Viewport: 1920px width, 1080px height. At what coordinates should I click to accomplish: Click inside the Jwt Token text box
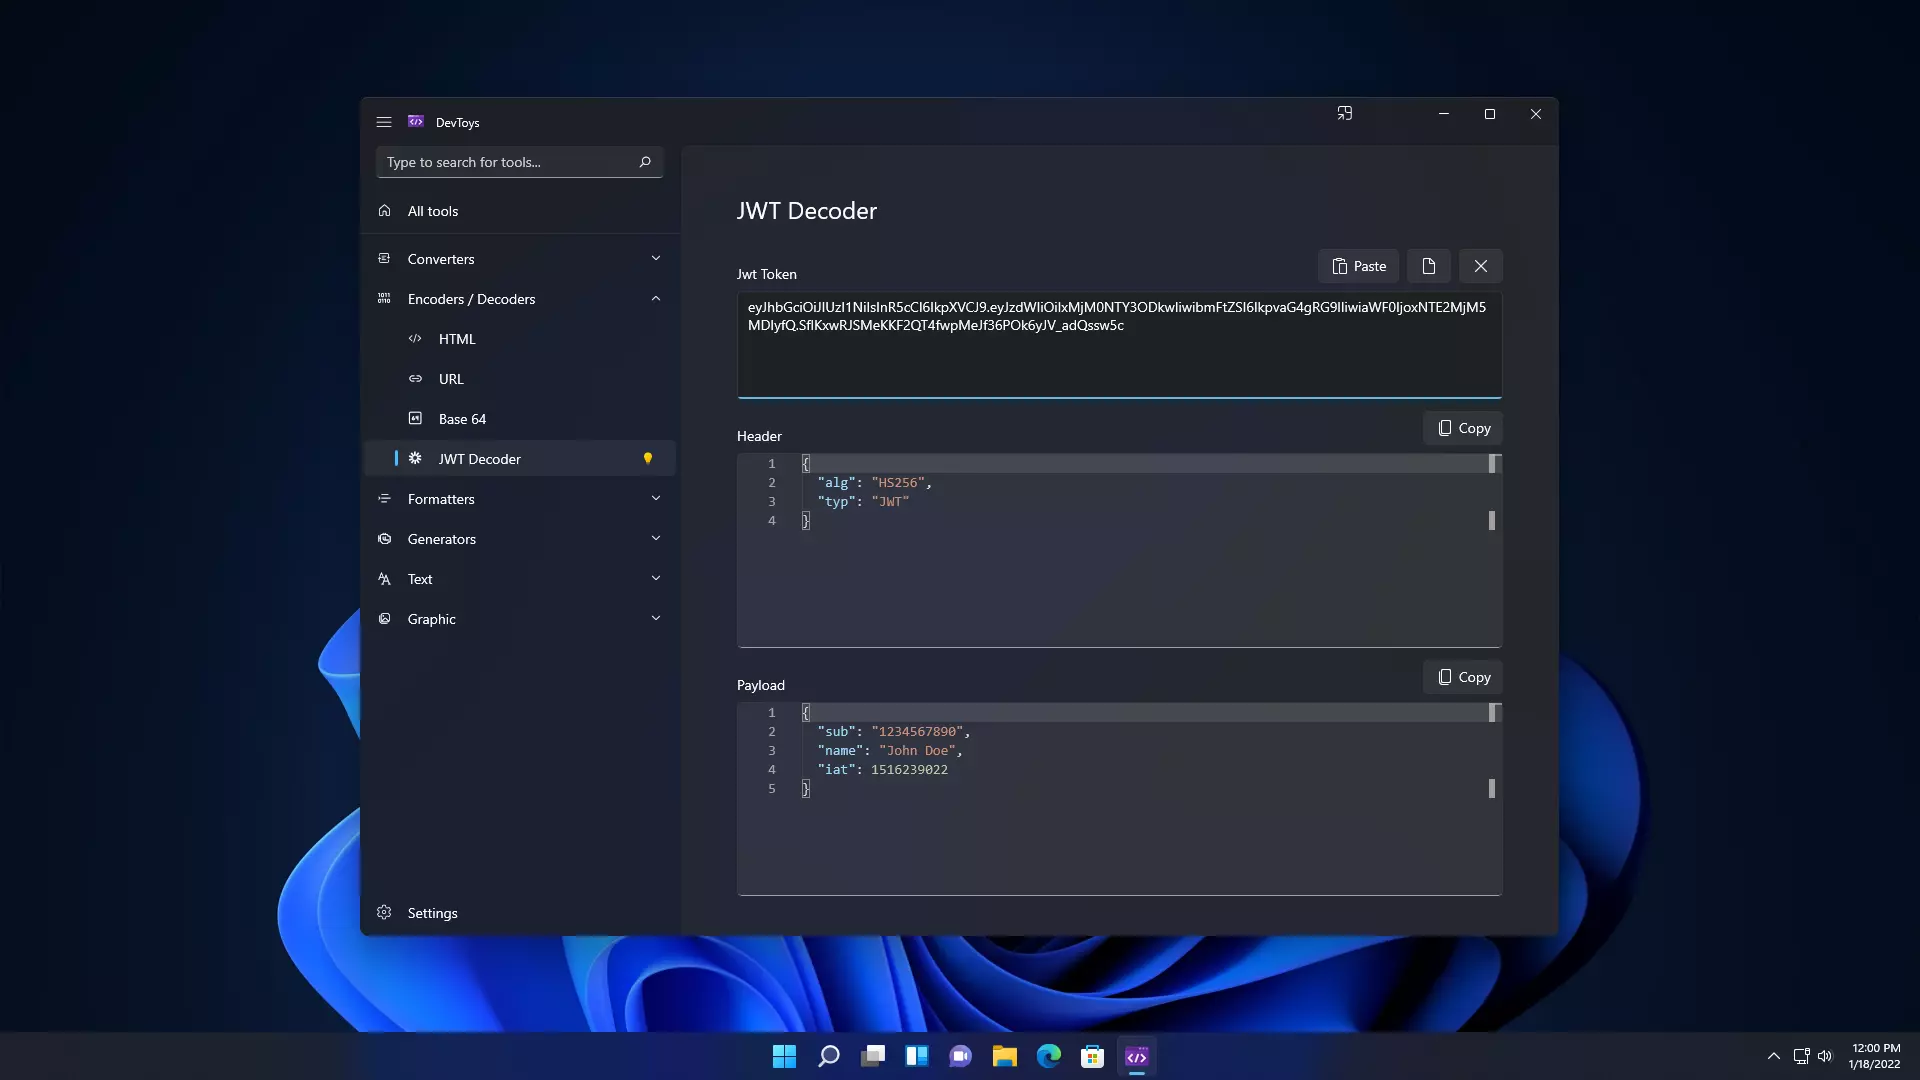coord(1119,345)
